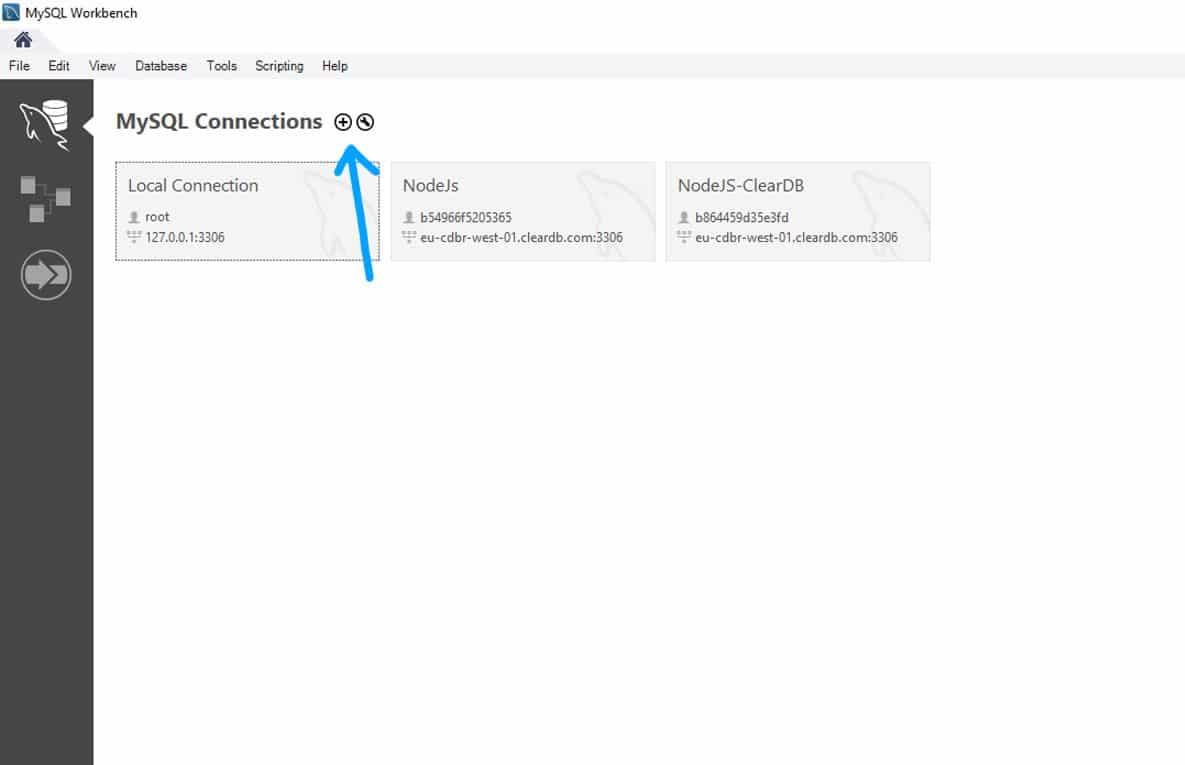The image size is (1185, 765).
Task: Open the Help menu
Action: pos(335,66)
